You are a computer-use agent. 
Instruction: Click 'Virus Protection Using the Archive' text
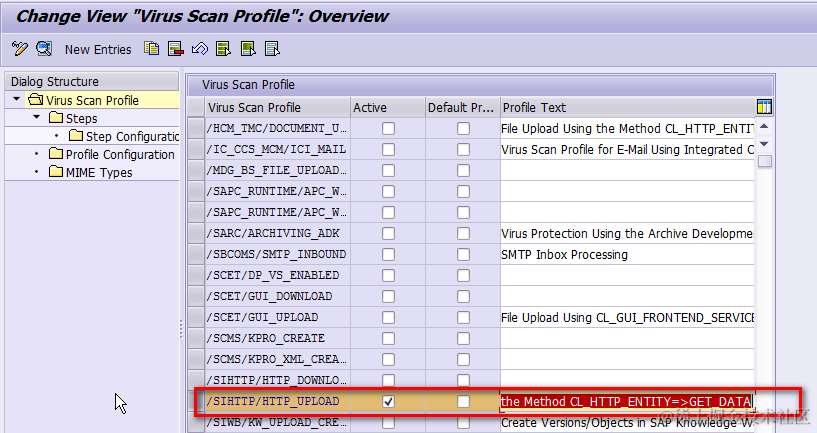coord(627,233)
